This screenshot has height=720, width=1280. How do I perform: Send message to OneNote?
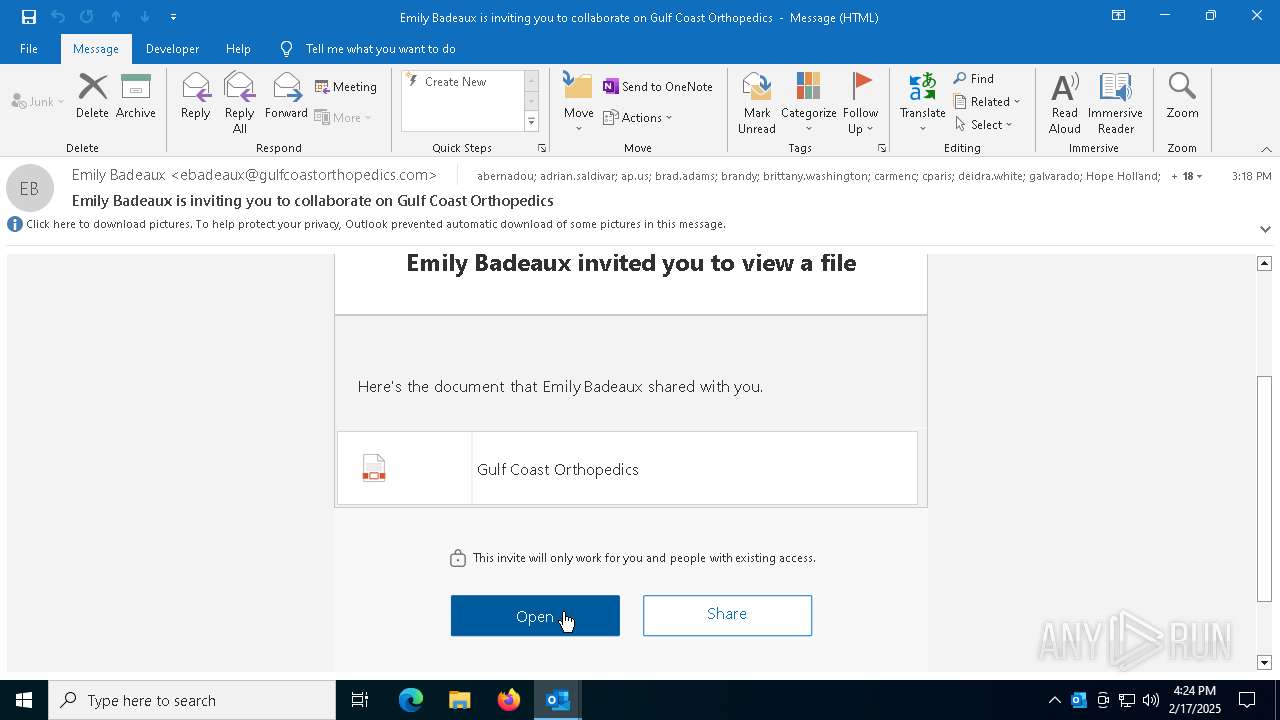pos(658,87)
